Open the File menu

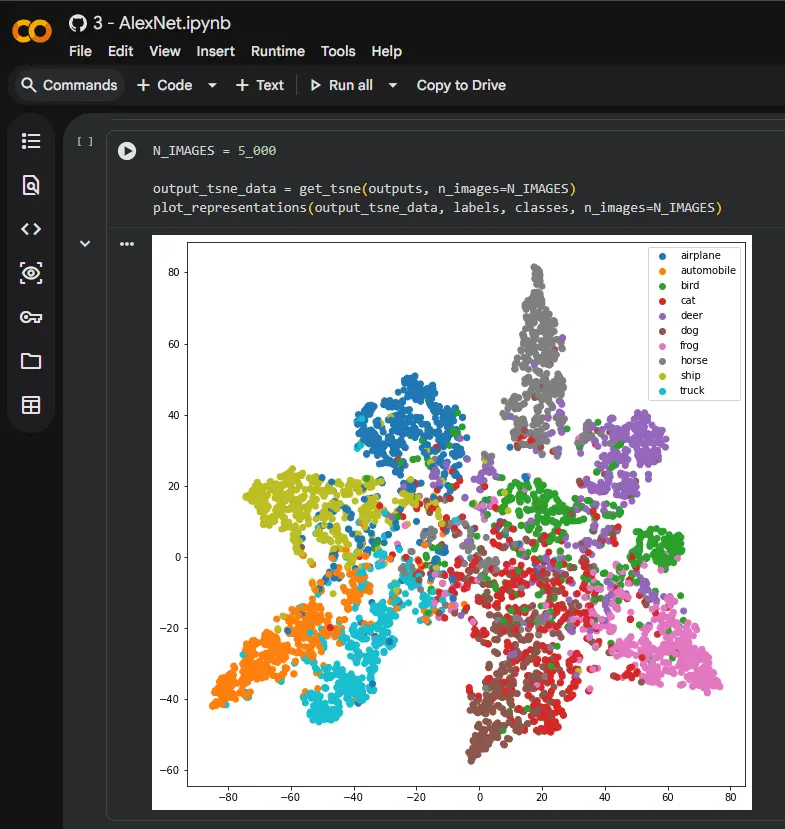tap(80, 51)
